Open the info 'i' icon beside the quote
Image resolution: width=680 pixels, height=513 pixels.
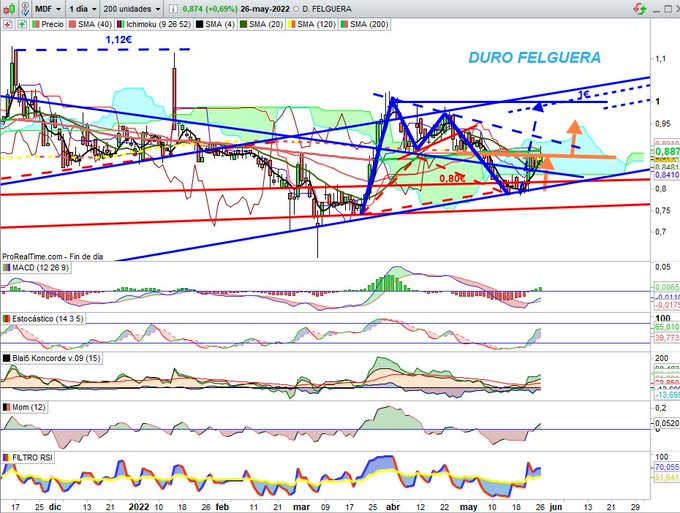(173, 9)
